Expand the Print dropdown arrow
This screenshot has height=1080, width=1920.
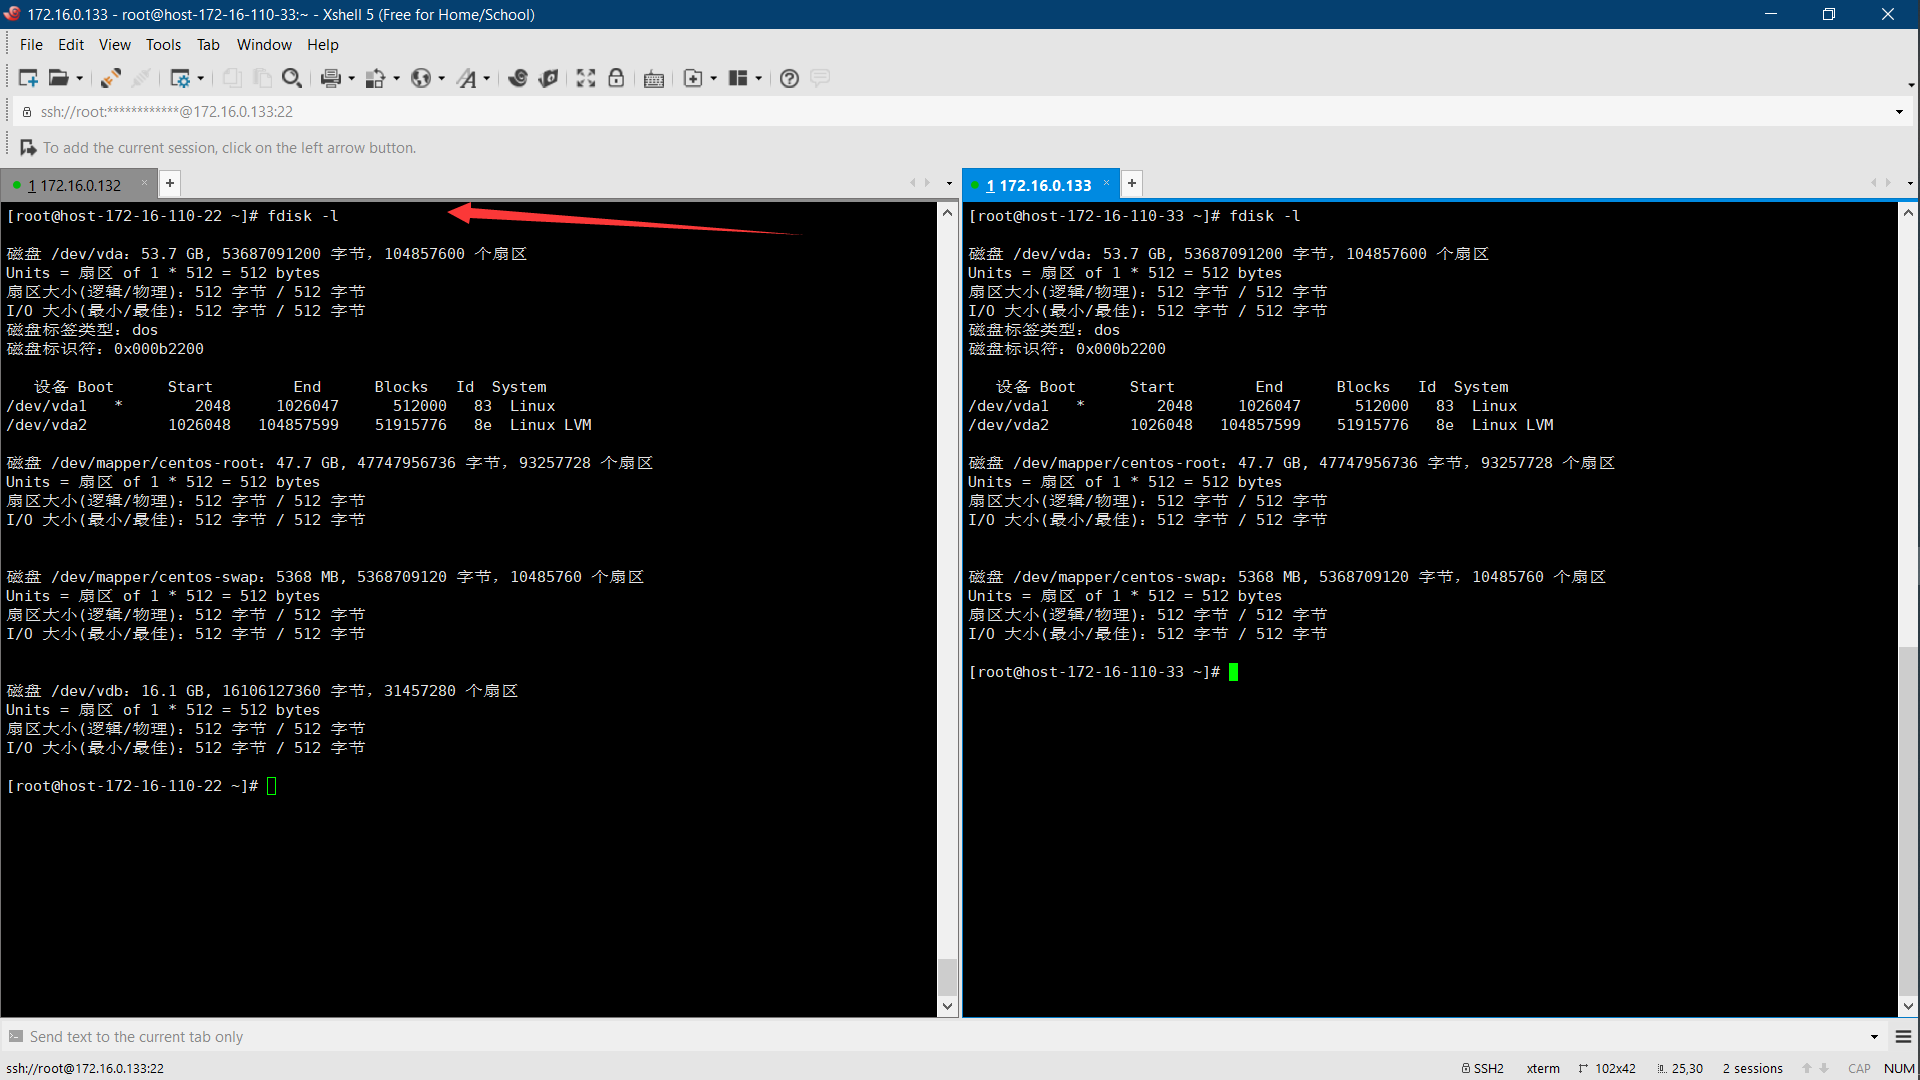[x=351, y=78]
